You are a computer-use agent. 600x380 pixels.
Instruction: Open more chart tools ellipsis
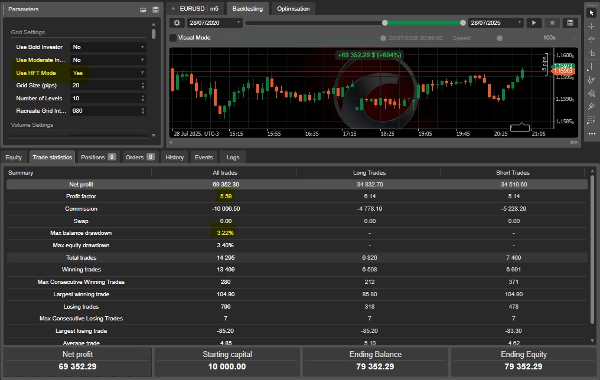592,134
